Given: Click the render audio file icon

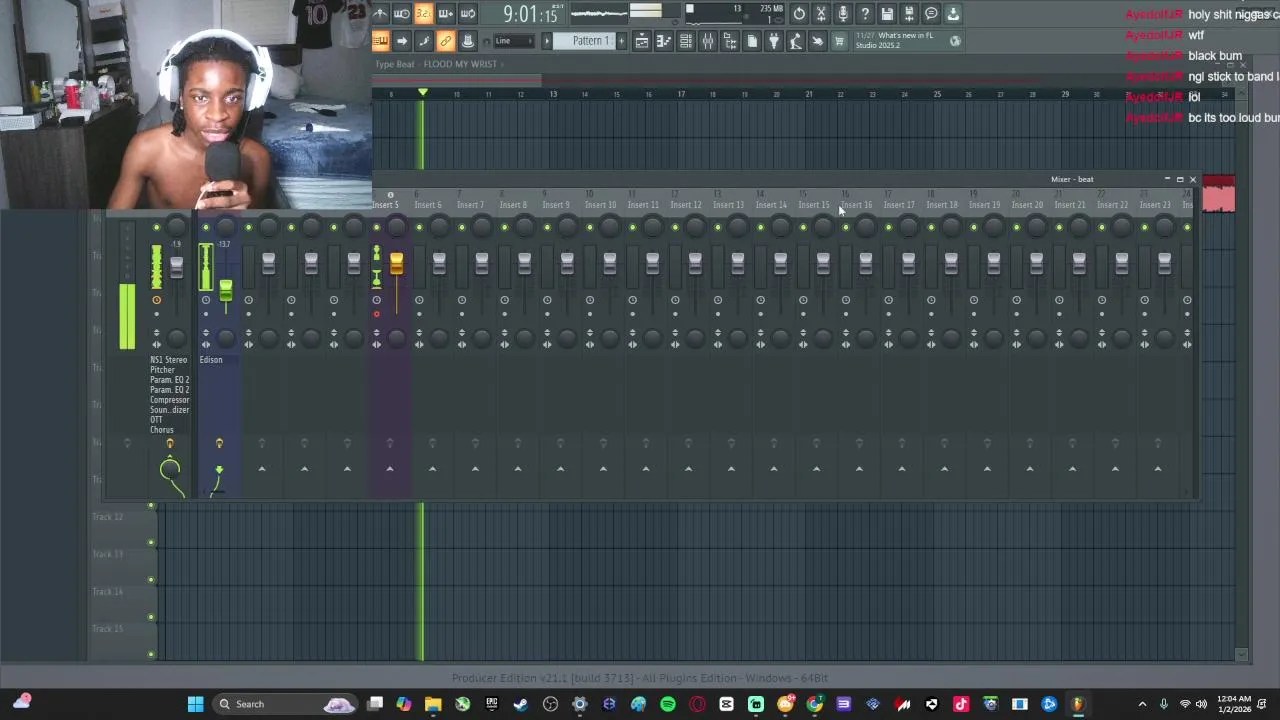Looking at the screenshot, I should 909,14.
